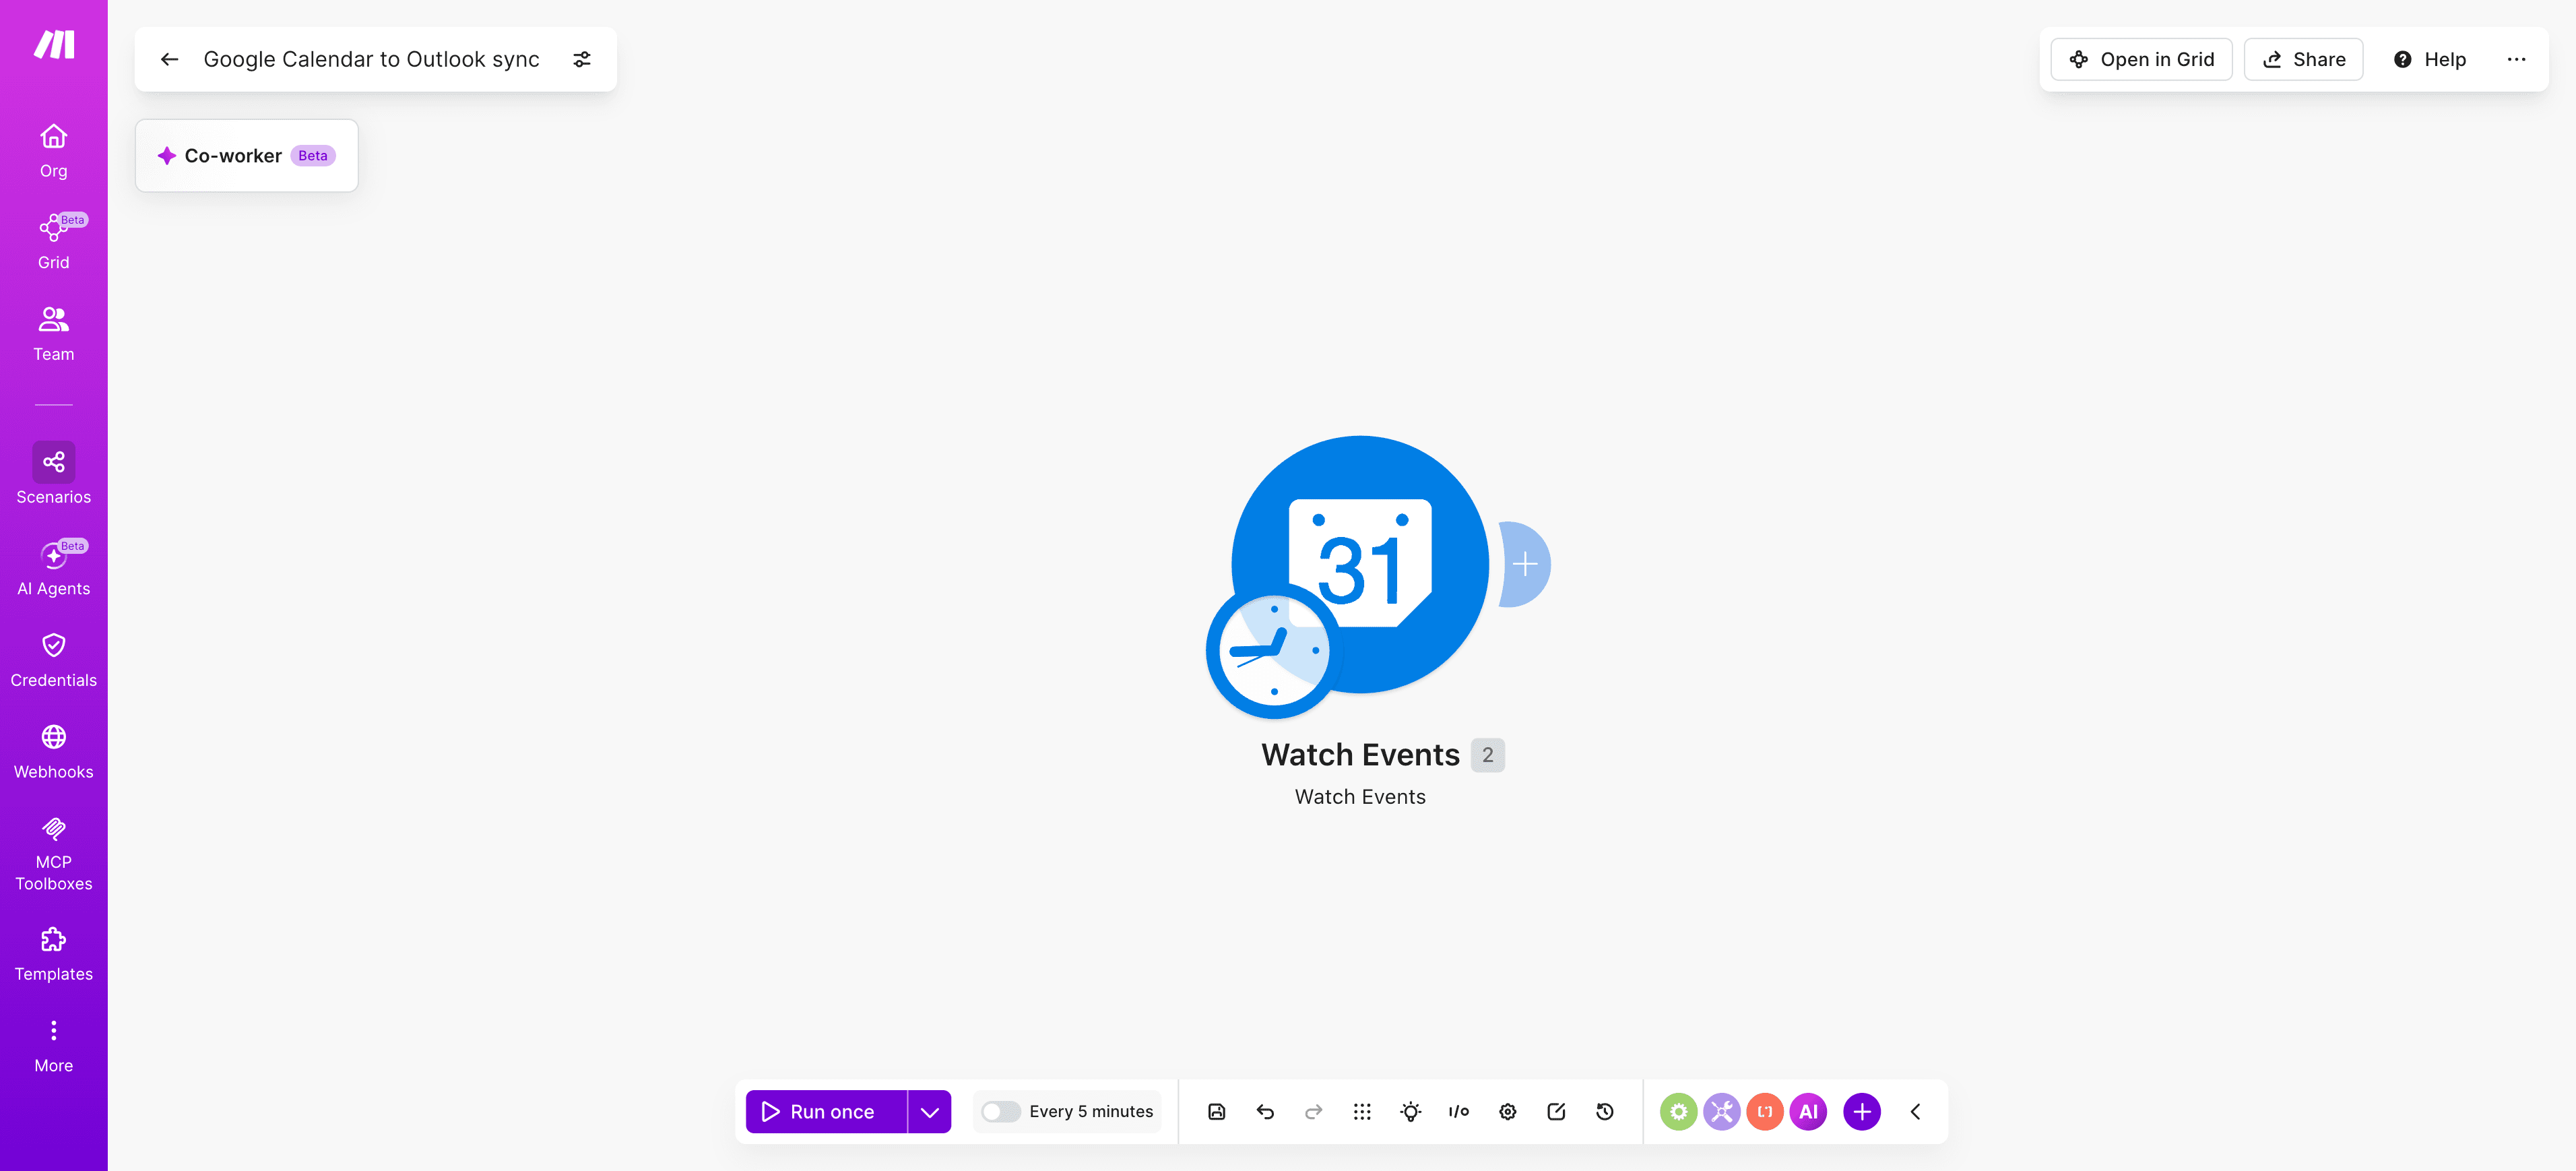Open the Credentials page

point(54,660)
